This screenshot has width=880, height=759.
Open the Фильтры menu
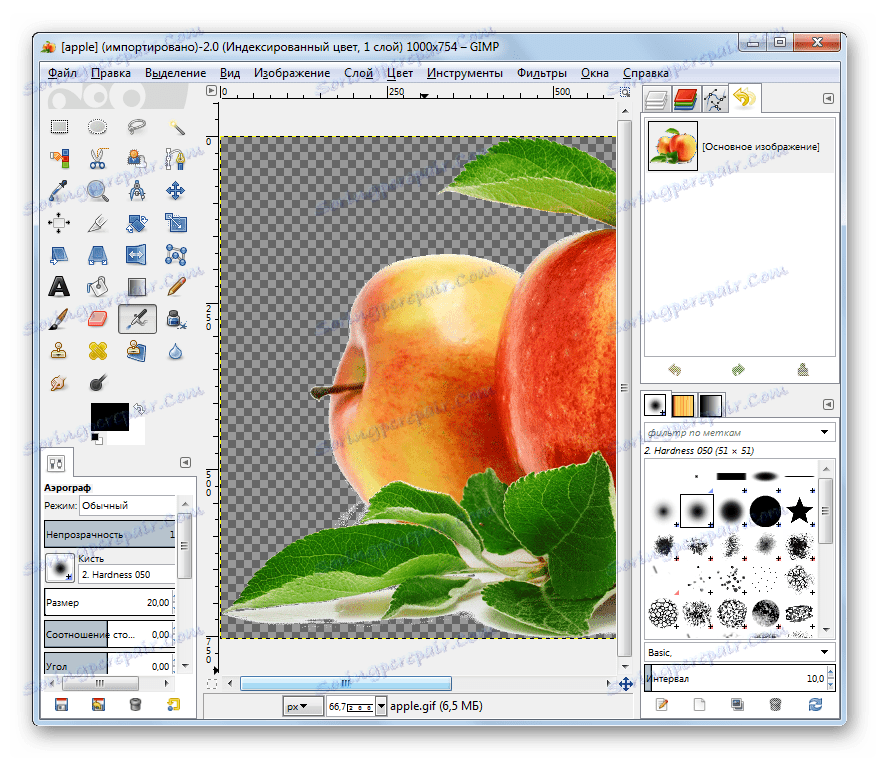point(541,73)
